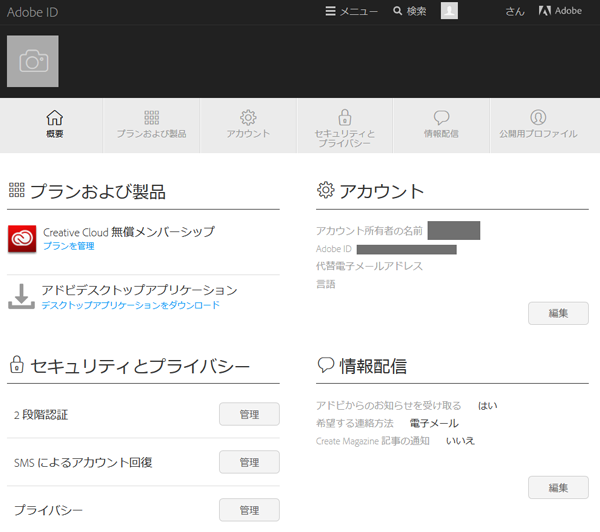Click the desktop app download arrow icon
Image resolution: width=600 pixels, height=532 pixels.
pos(21,297)
